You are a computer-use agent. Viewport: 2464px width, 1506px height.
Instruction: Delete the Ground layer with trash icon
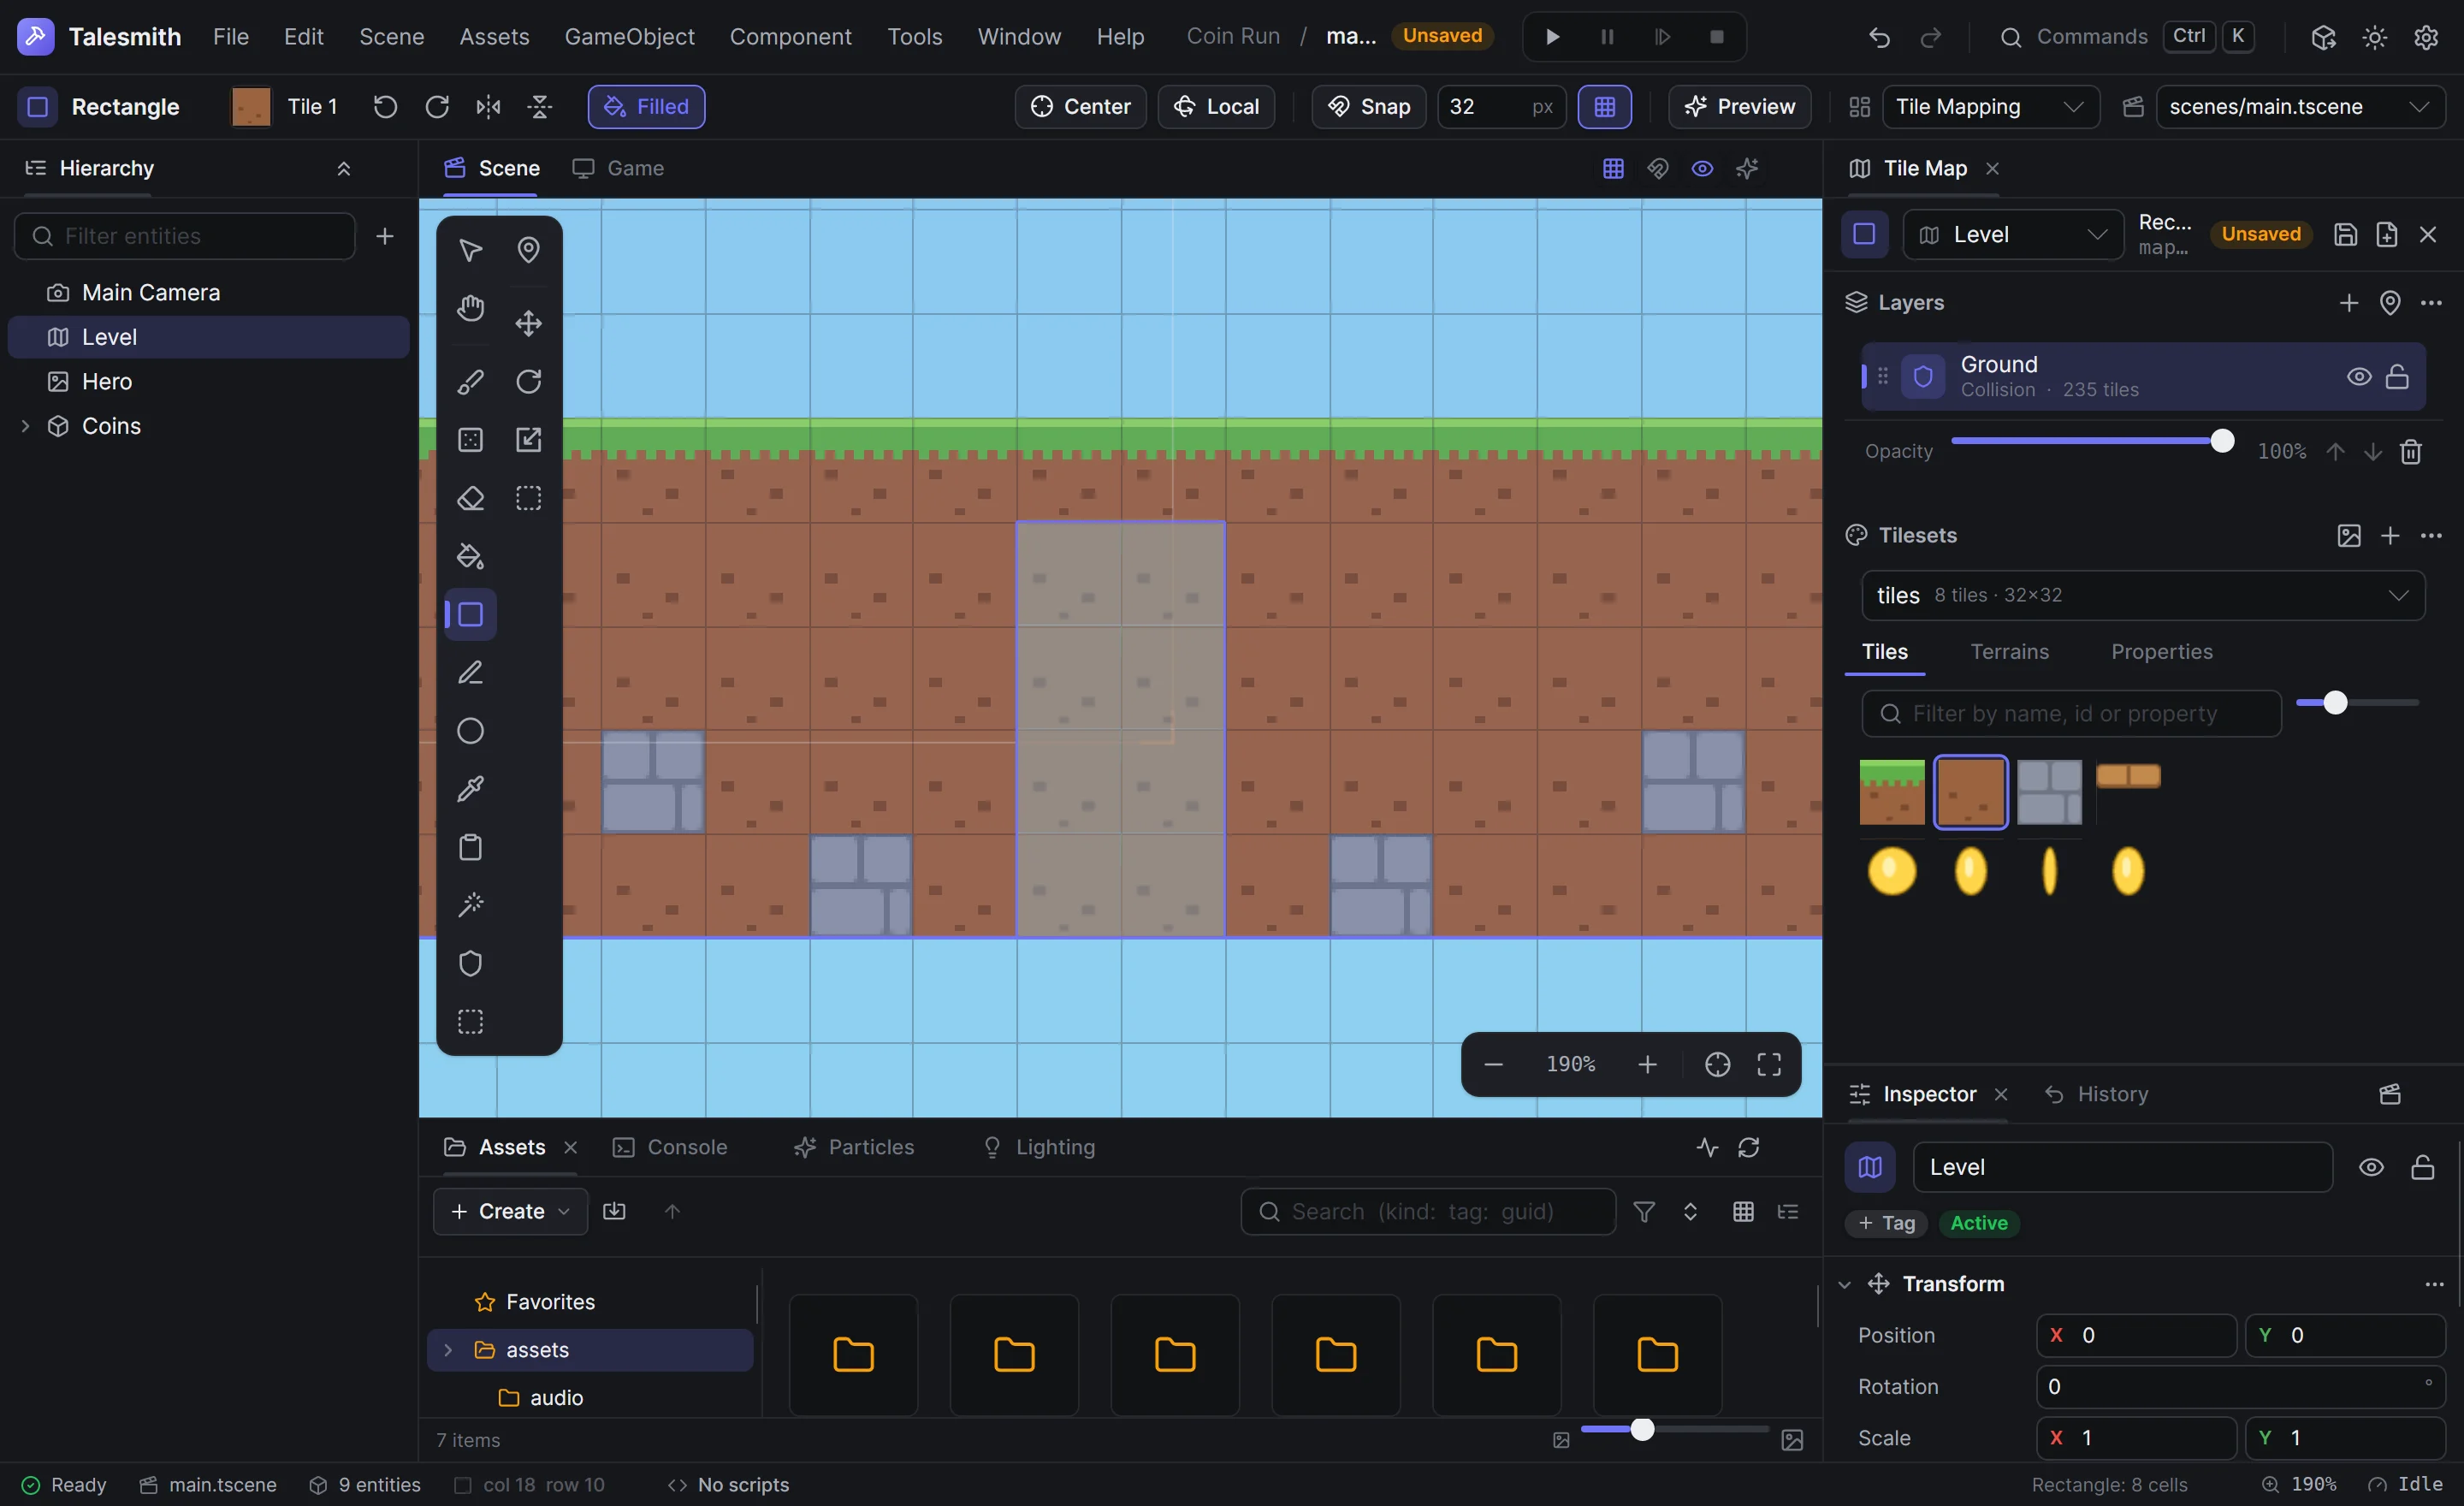coord(2411,452)
